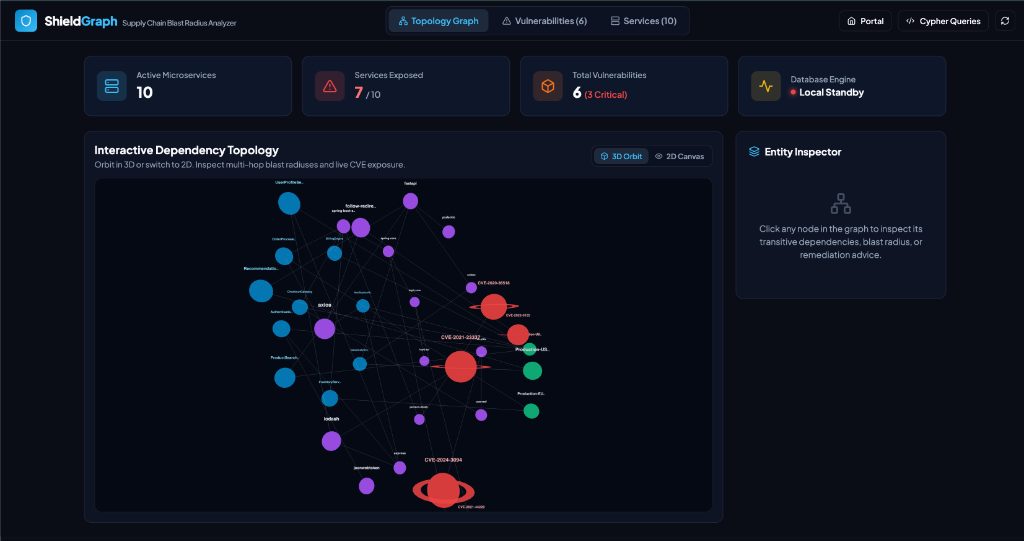Viewport: 1024px width, 541px height.
Task: Click the Total Vulnerabilities cube icon
Action: (548, 86)
